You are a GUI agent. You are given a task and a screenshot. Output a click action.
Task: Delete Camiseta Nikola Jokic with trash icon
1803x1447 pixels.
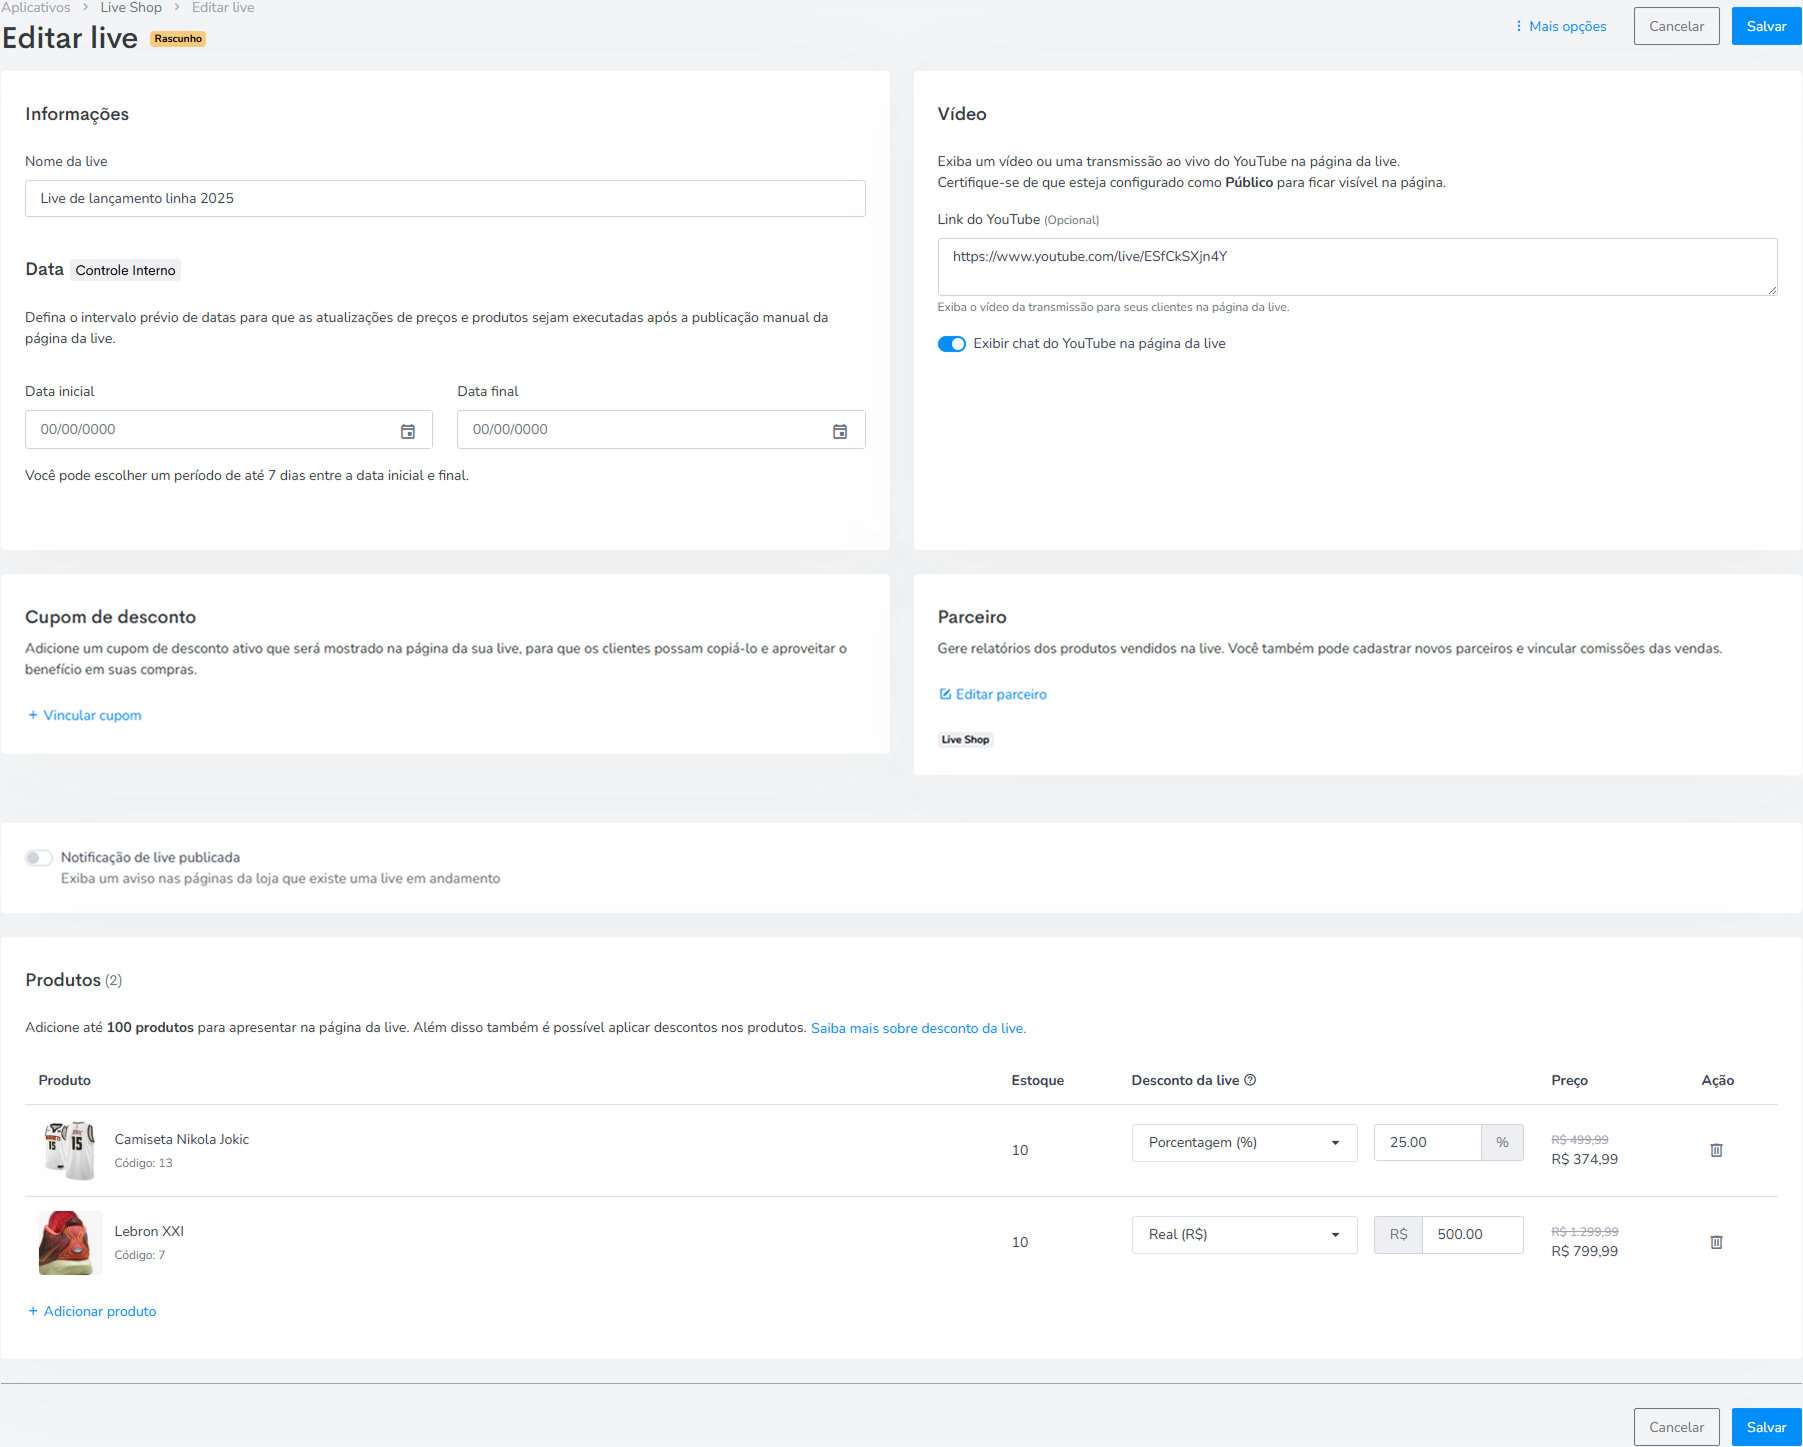(1716, 1150)
